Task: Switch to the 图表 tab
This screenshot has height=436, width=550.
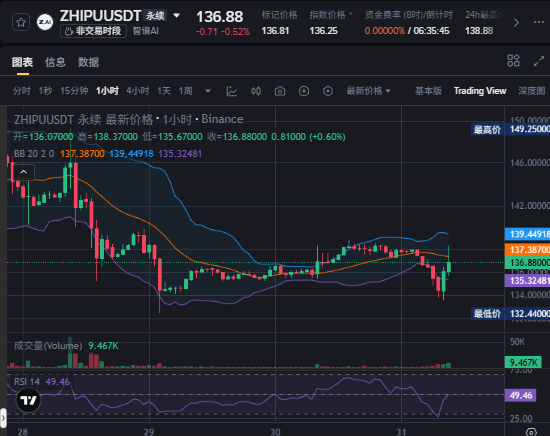Action: (22, 62)
